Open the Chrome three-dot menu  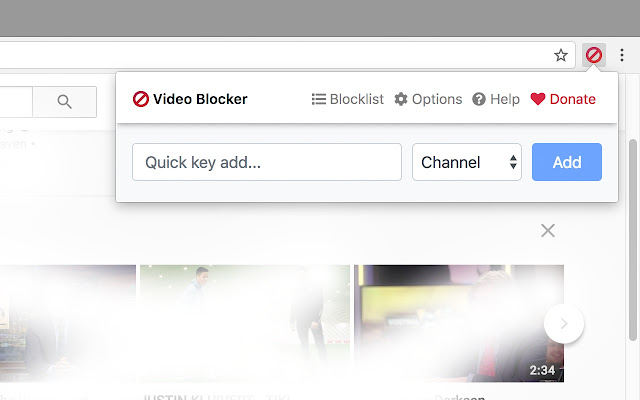click(x=622, y=55)
